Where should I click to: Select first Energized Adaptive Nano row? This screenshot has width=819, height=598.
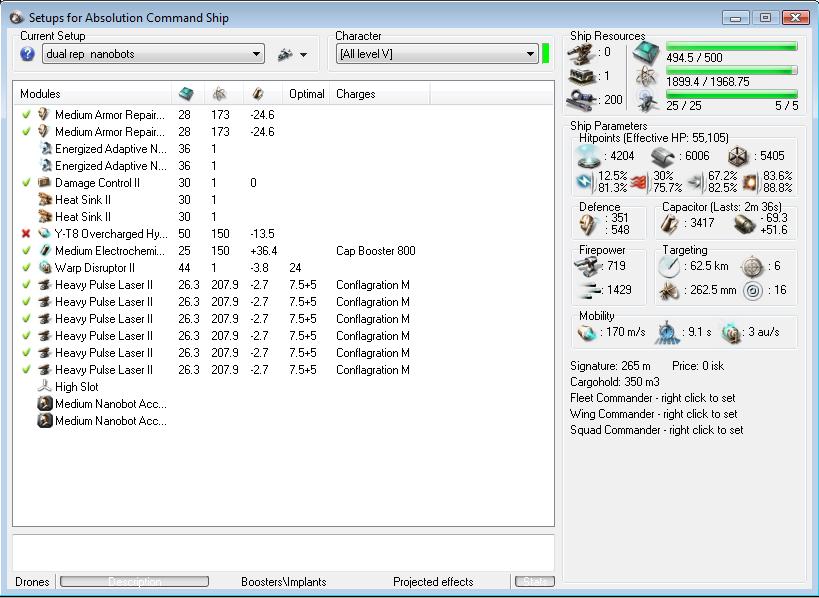pos(284,149)
